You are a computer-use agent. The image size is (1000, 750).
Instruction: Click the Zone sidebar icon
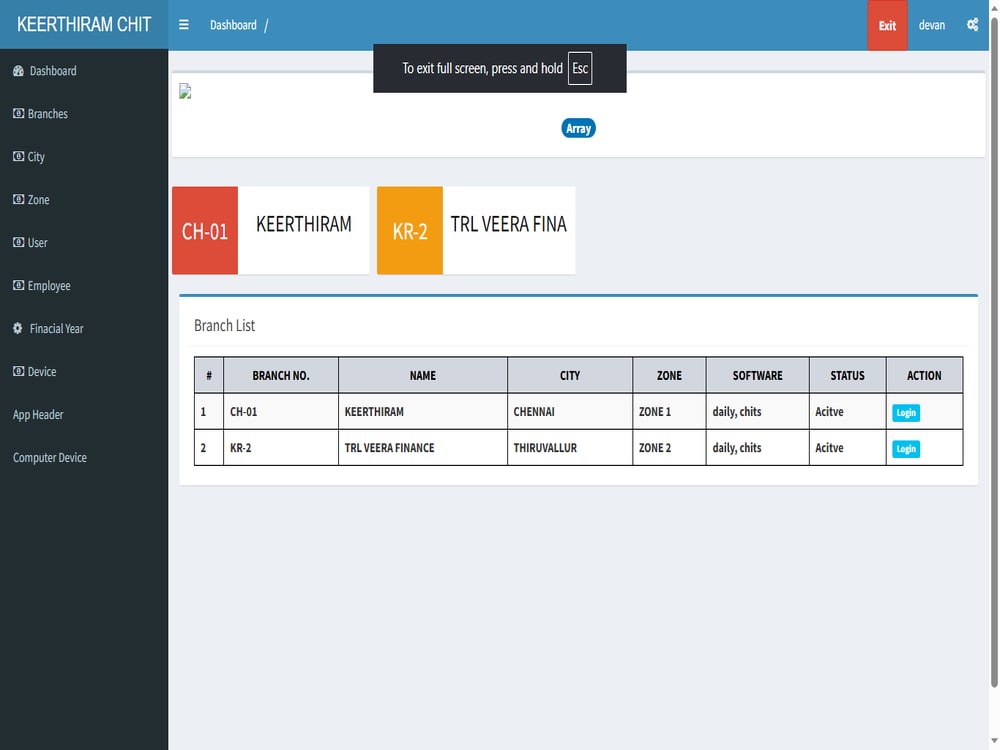coord(18,199)
